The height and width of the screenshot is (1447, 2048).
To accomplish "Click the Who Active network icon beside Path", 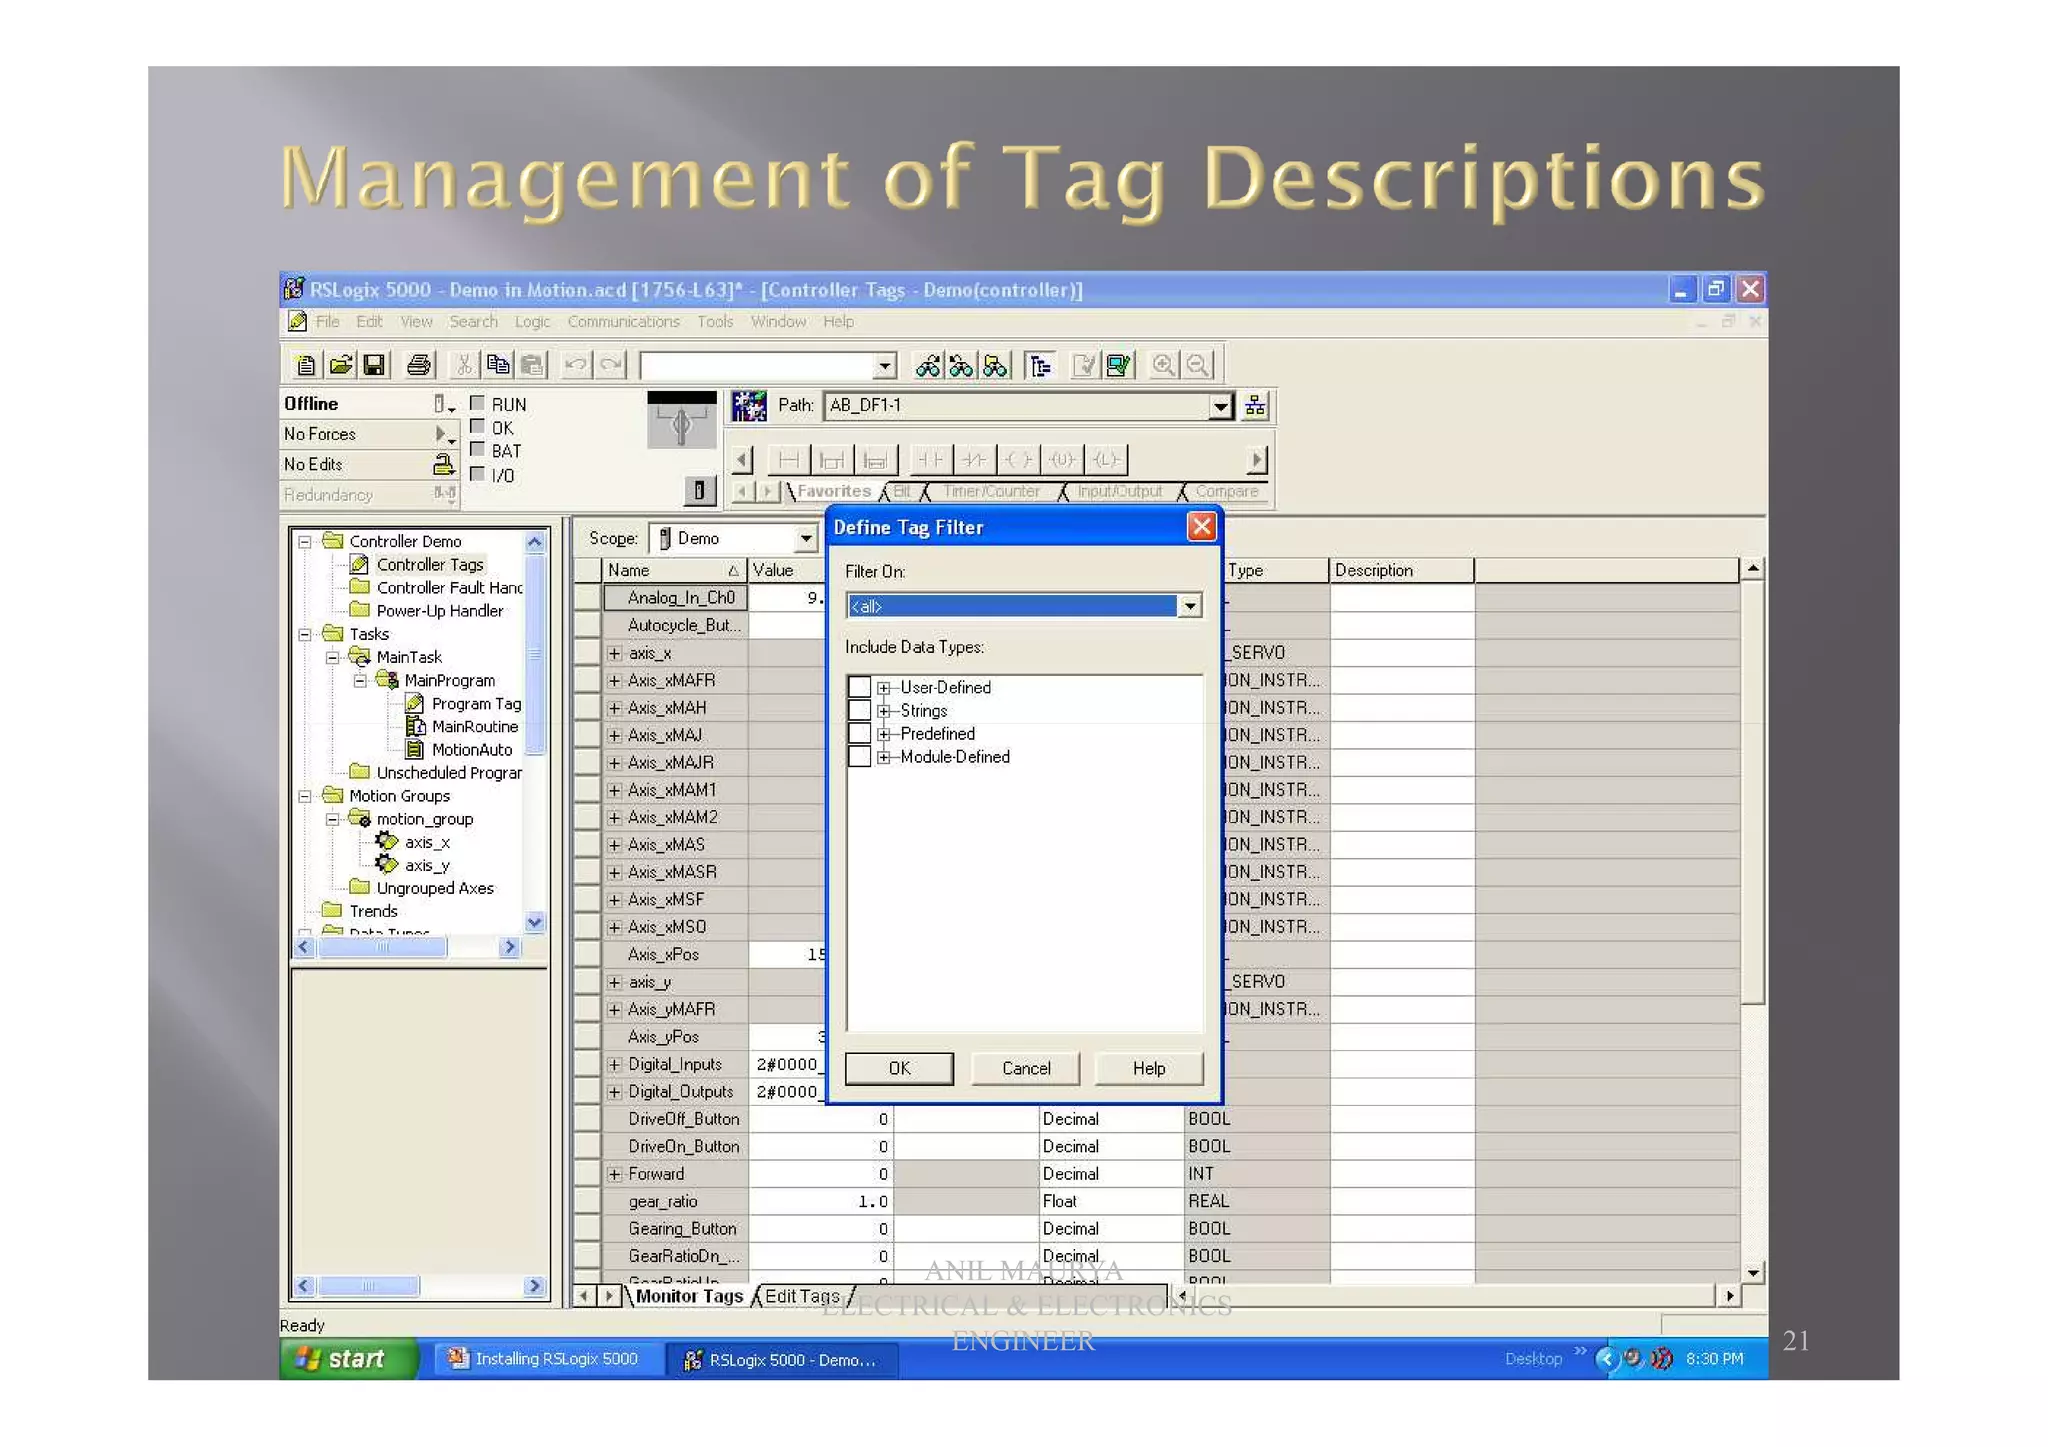I will pos(1255,406).
